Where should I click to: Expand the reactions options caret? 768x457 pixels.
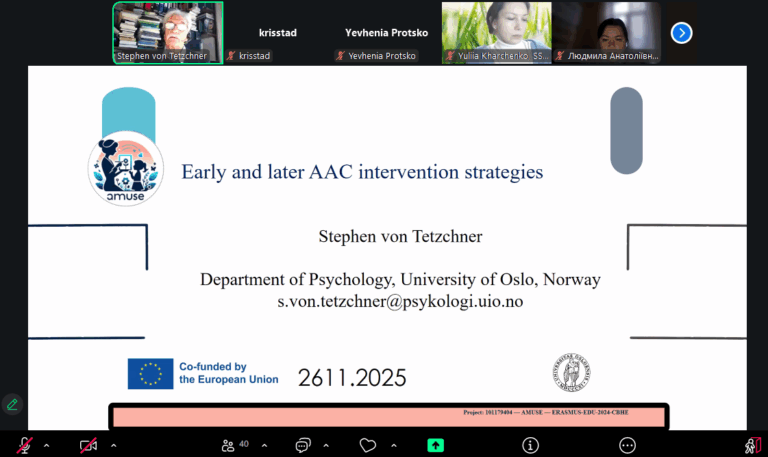coord(392,445)
